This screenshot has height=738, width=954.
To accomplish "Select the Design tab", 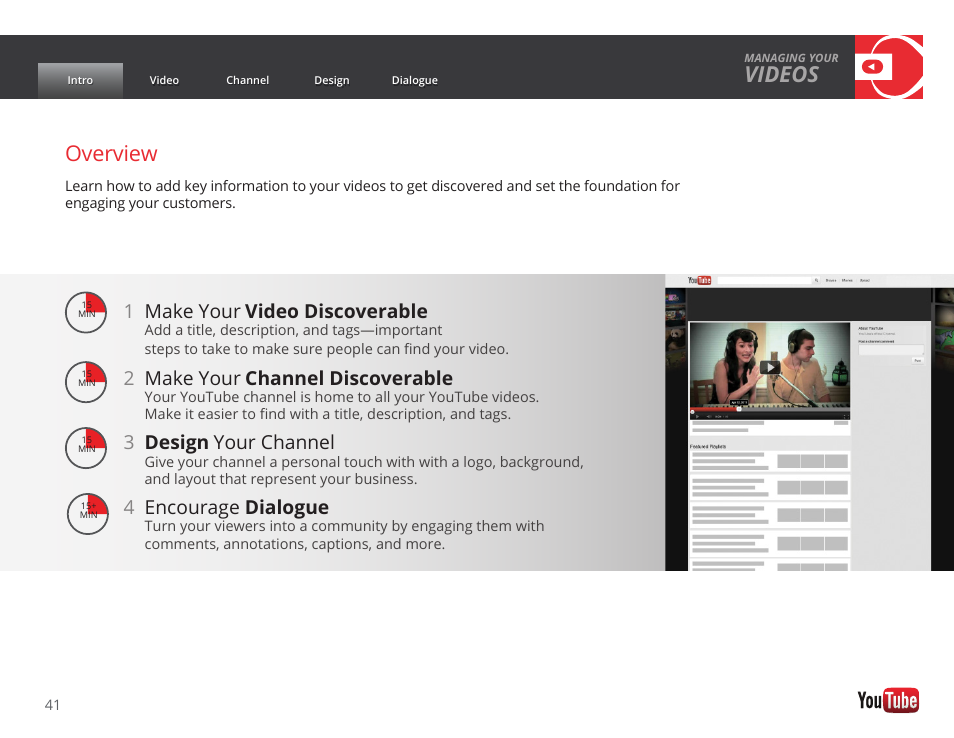I will tap(331, 81).
